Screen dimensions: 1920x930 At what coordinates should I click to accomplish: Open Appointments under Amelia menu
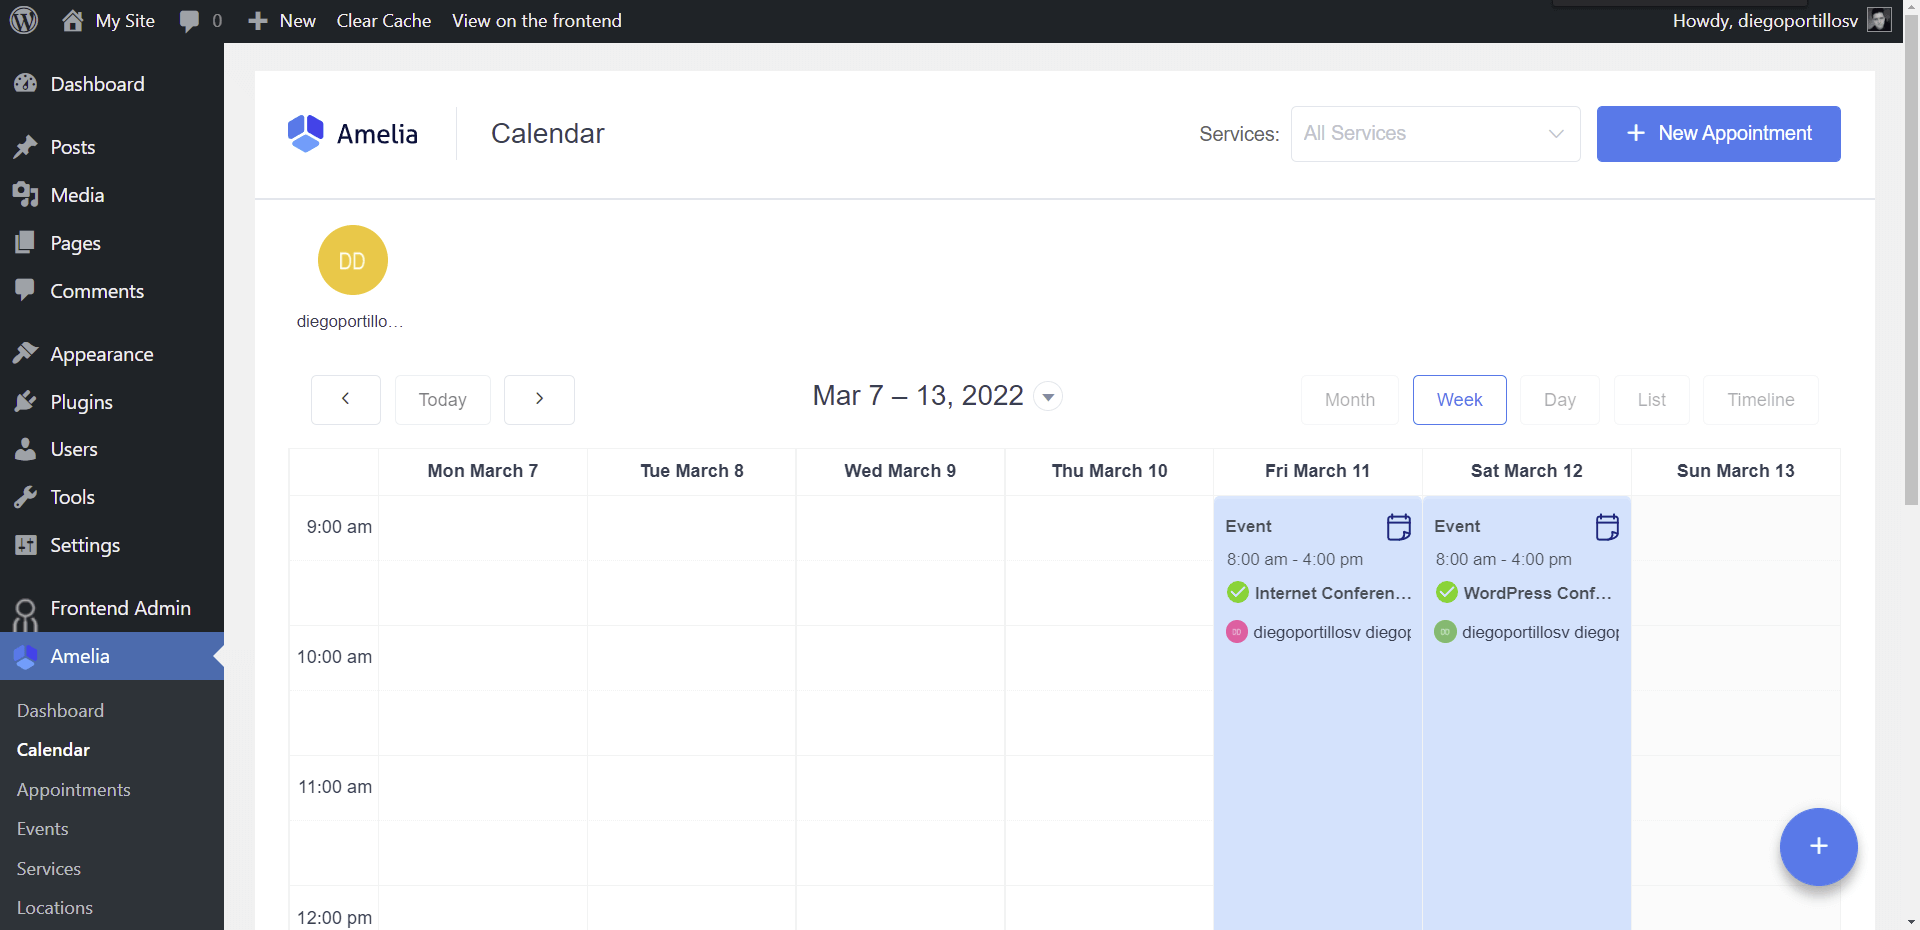click(x=73, y=789)
